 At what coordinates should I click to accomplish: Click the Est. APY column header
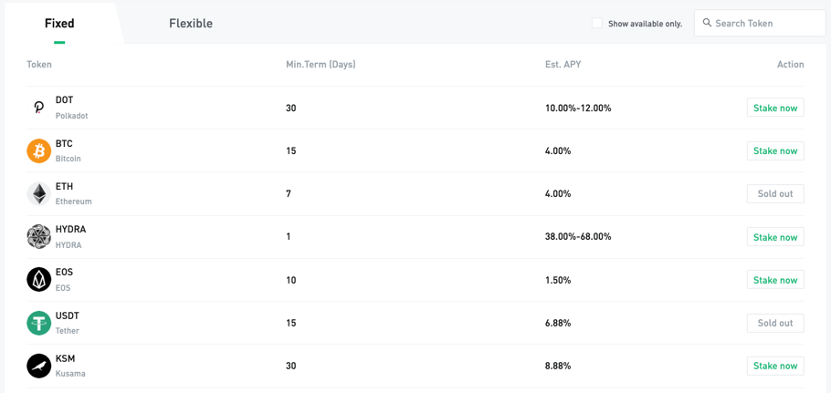click(563, 65)
